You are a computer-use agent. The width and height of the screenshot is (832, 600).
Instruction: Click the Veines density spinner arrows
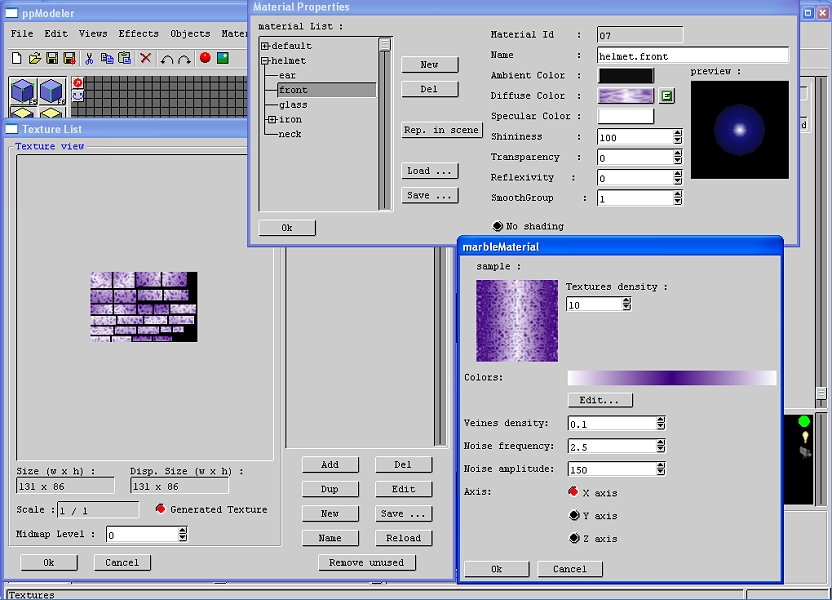661,423
